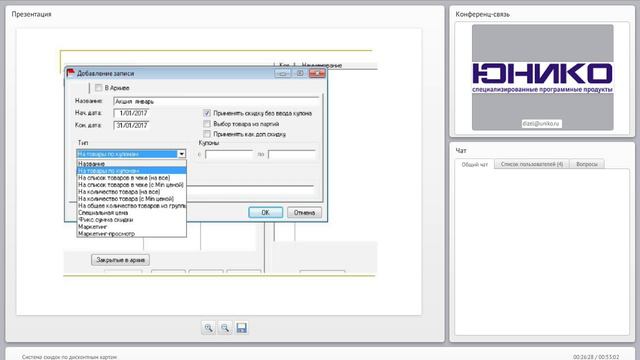Click the zoom in magnifier icon
The height and width of the screenshot is (360, 640).
point(209,328)
